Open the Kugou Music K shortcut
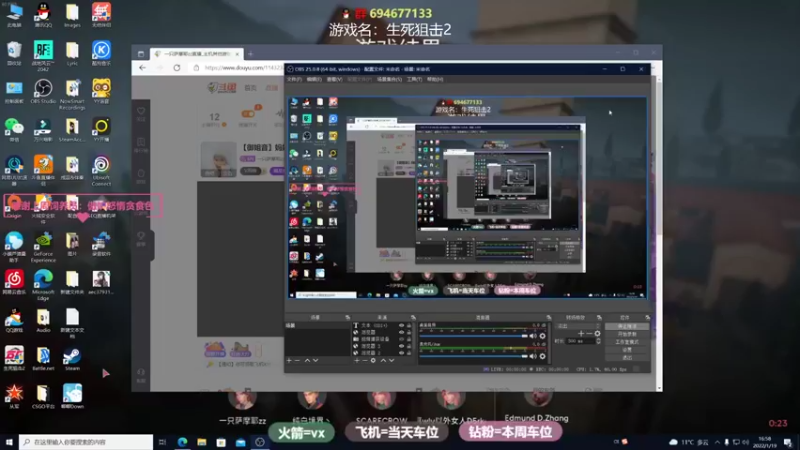 pyautogui.click(x=101, y=53)
